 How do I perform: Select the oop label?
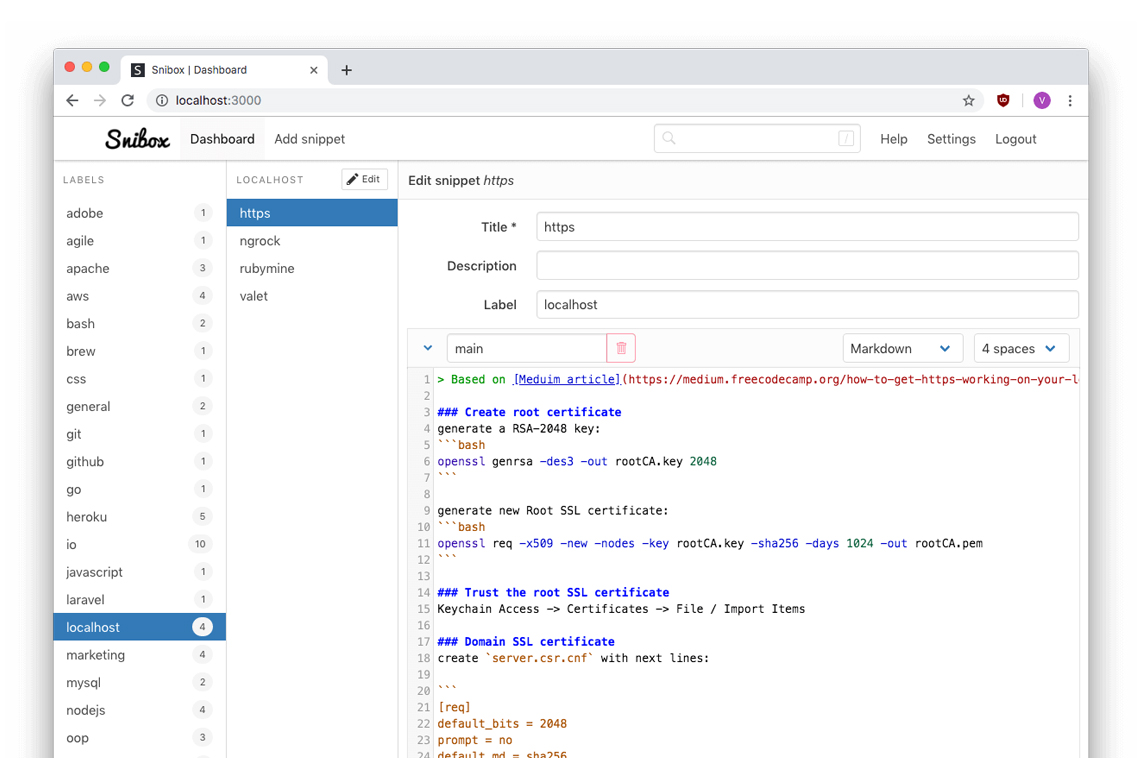click(139, 738)
